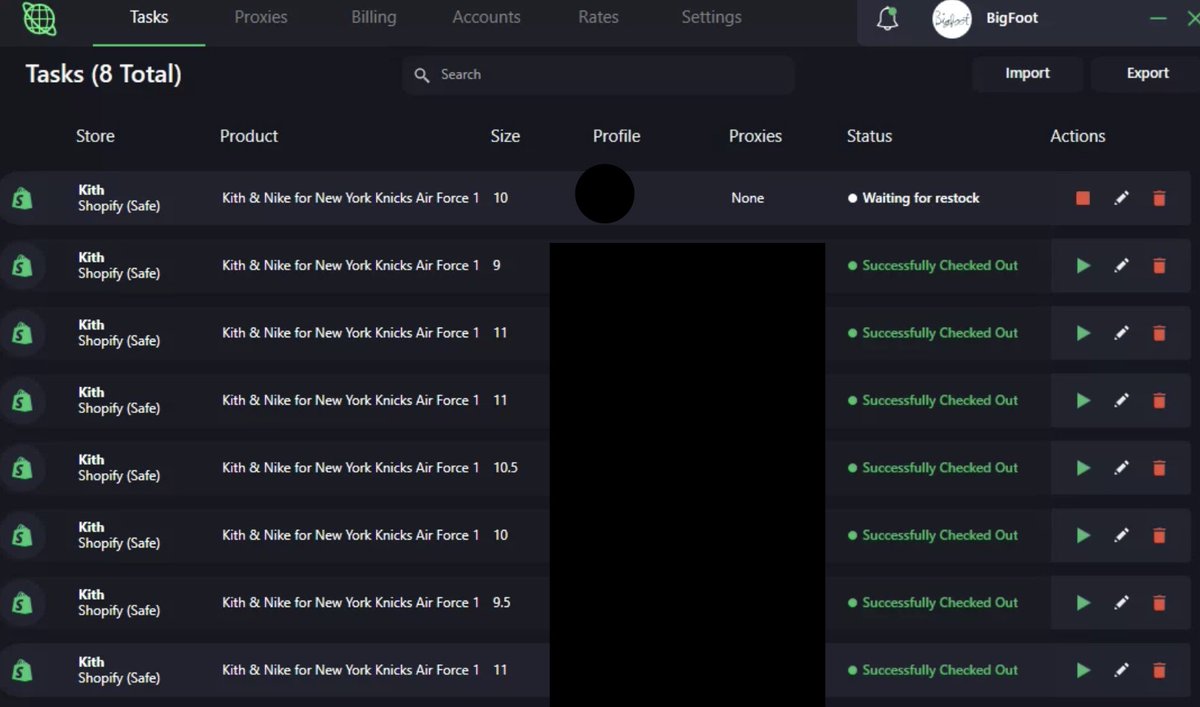
Task: Click Shopify bag icon on size 9.5 row
Action: (x=22, y=603)
